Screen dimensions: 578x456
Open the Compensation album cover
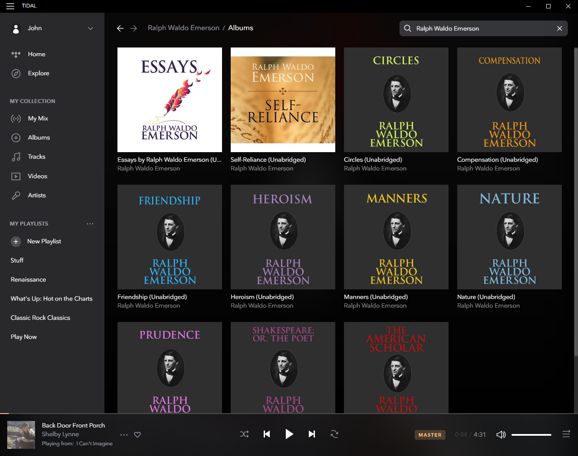(509, 100)
